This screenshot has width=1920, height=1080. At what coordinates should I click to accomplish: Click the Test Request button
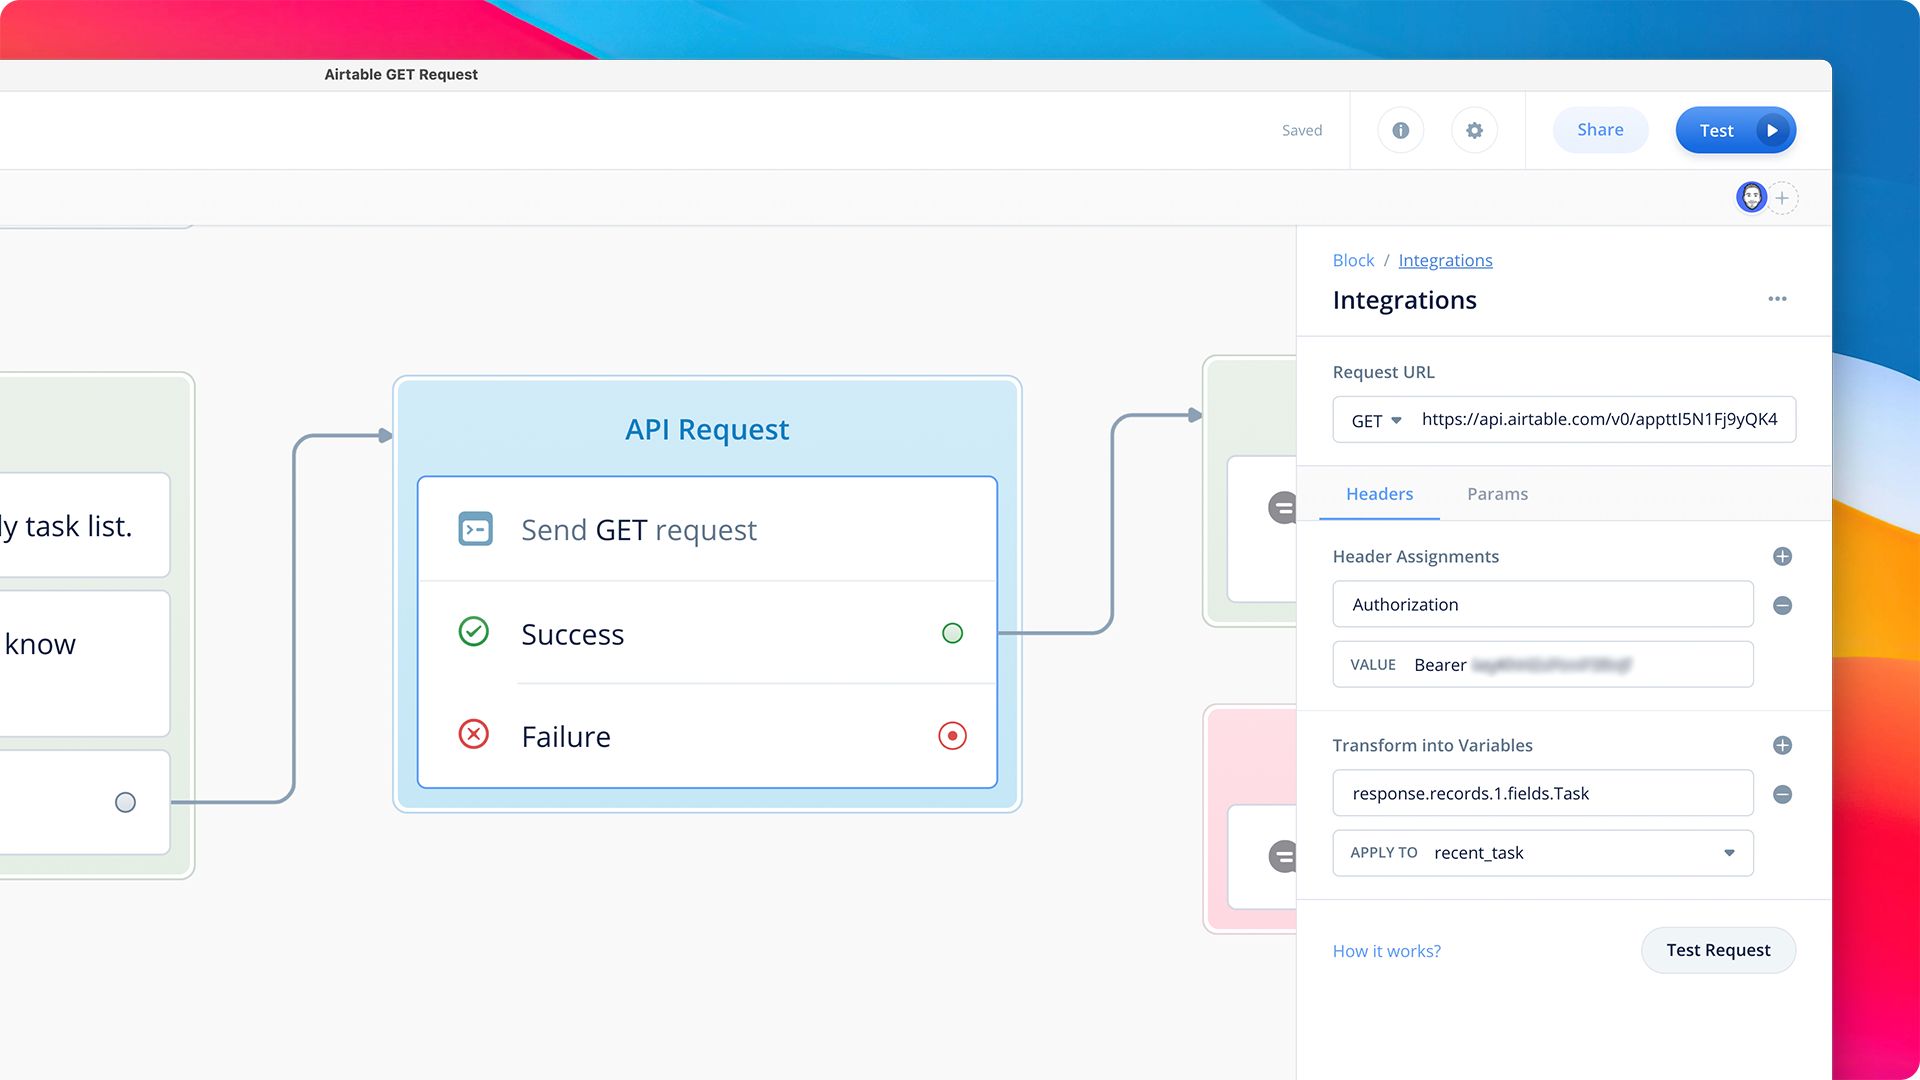[x=1718, y=950]
